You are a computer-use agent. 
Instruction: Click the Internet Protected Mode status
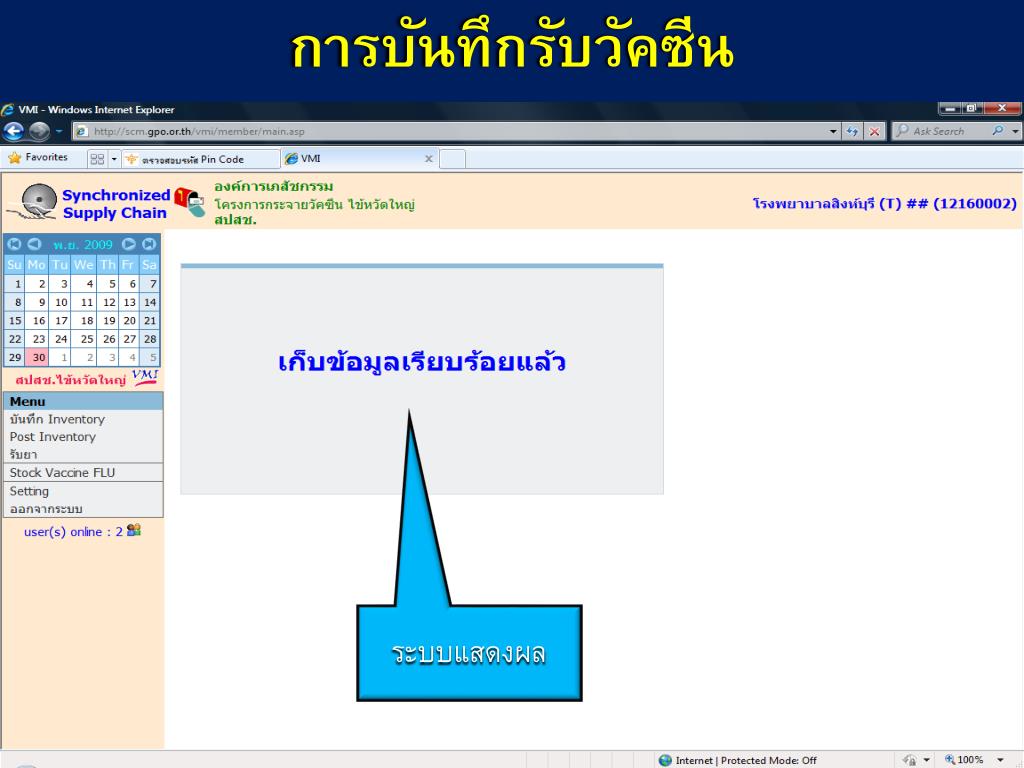point(746,760)
